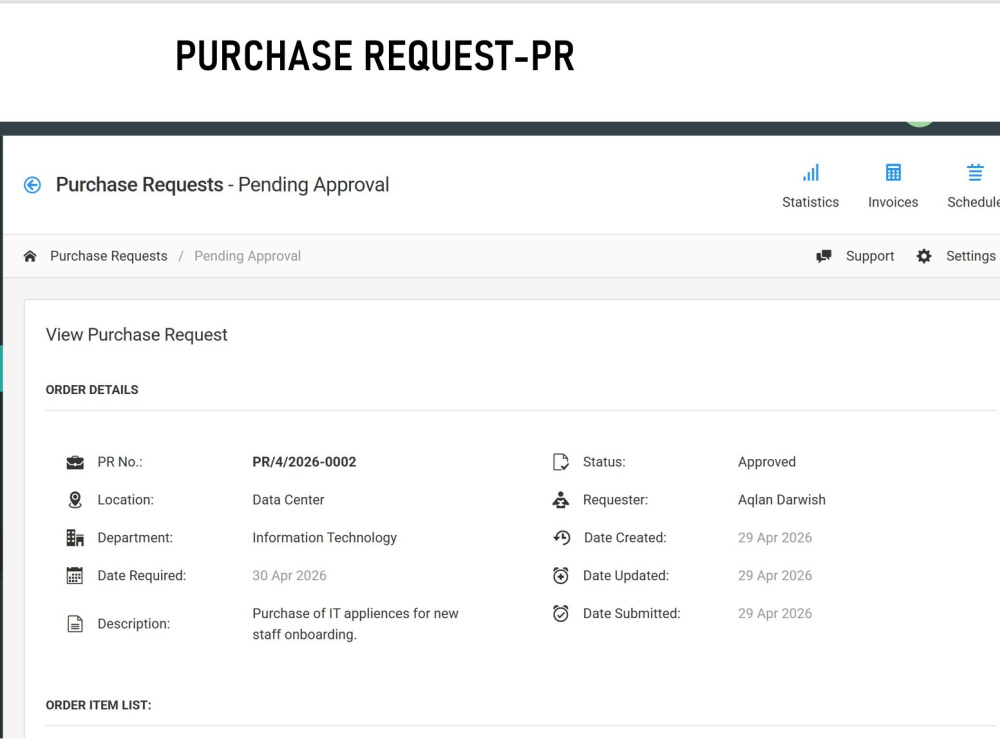
Task: Open the Schedule list icon
Action: tap(975, 173)
